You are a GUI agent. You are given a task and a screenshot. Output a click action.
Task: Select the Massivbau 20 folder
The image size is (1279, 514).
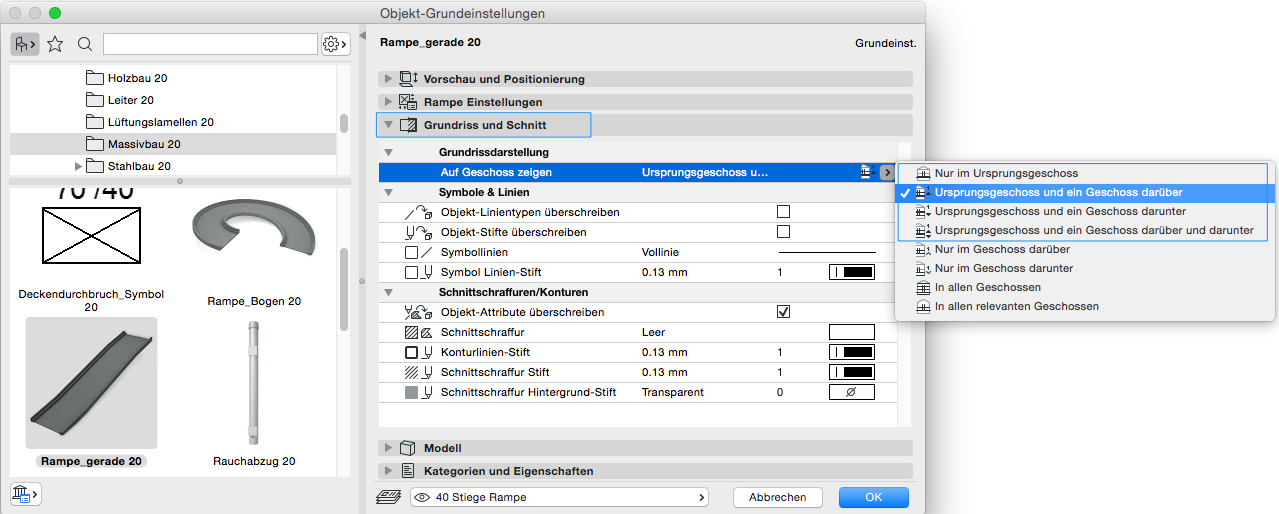(x=144, y=144)
